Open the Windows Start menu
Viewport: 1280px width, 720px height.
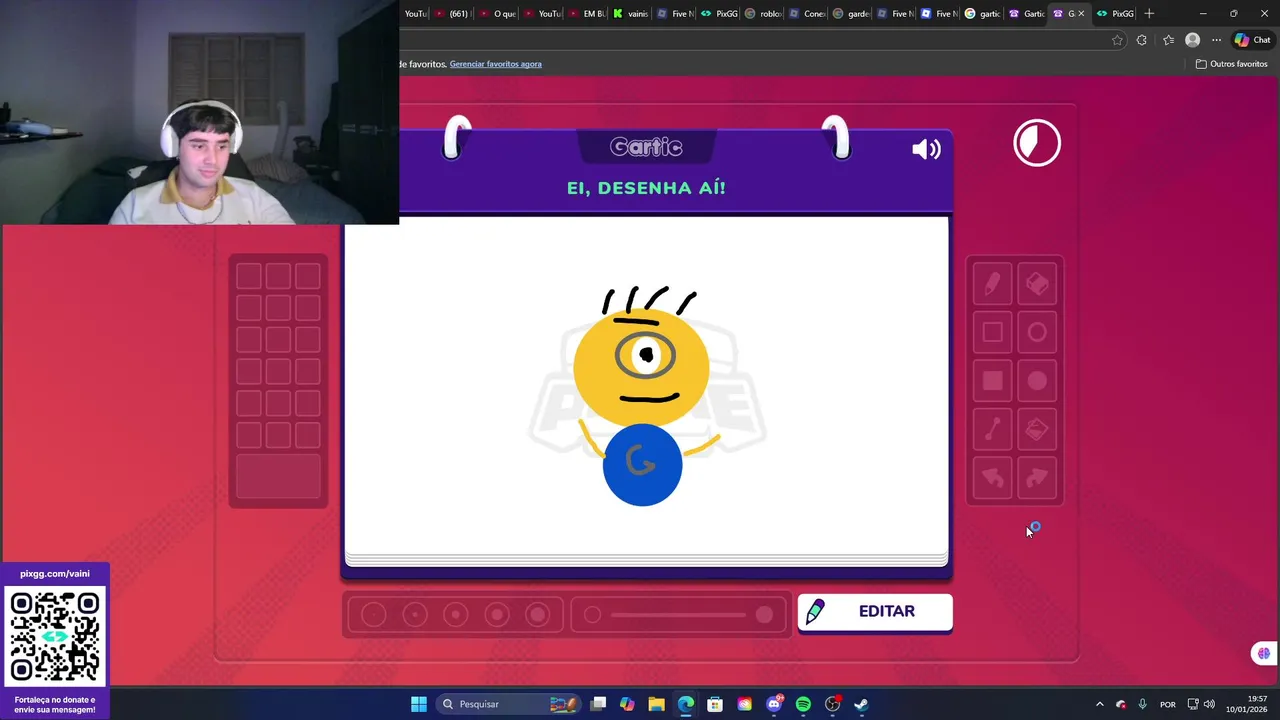419,704
